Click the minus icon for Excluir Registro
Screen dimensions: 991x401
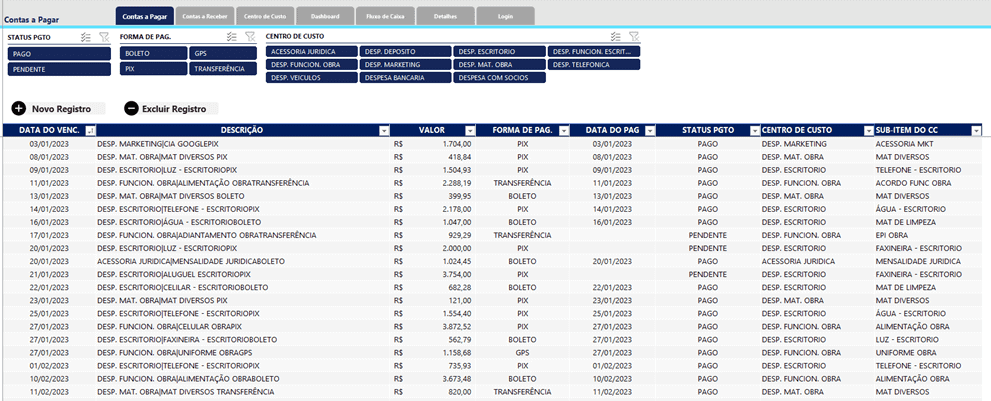pos(131,109)
